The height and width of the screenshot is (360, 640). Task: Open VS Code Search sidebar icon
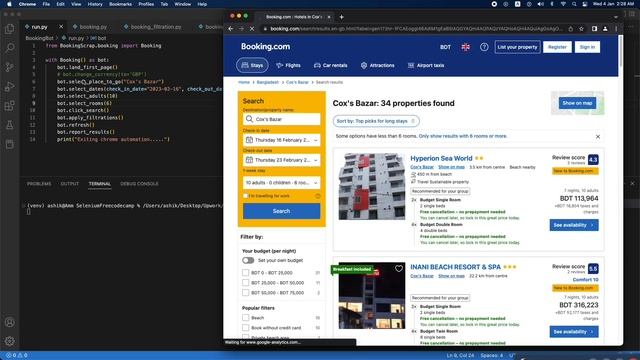(x=9, y=48)
